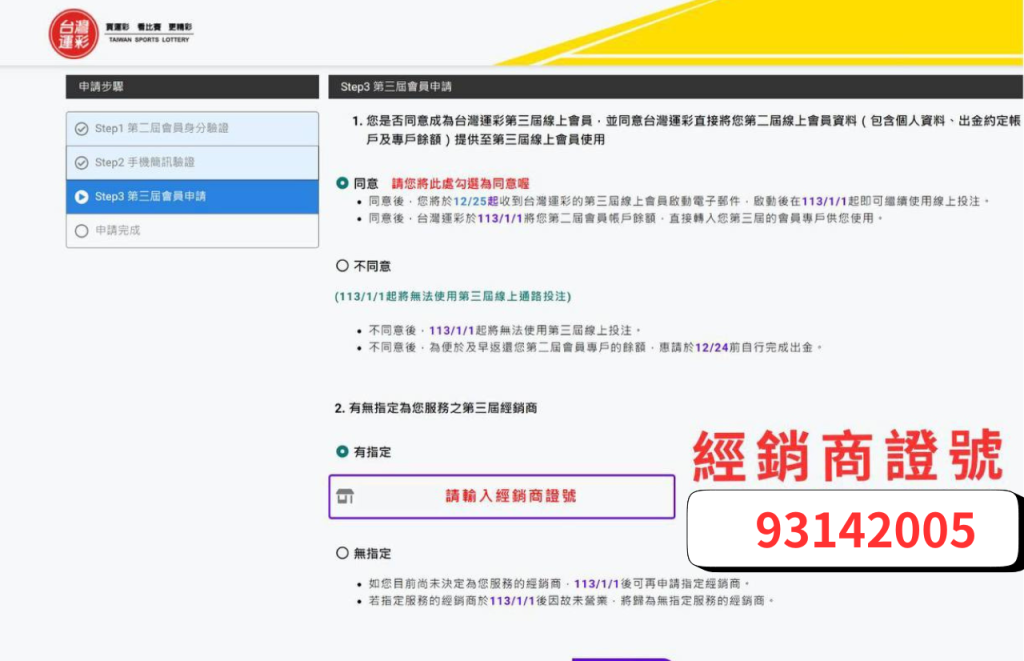Open Step1 第二屆會員身分驗證 step
Screen dimensions: 1024x661
[x=193, y=129]
